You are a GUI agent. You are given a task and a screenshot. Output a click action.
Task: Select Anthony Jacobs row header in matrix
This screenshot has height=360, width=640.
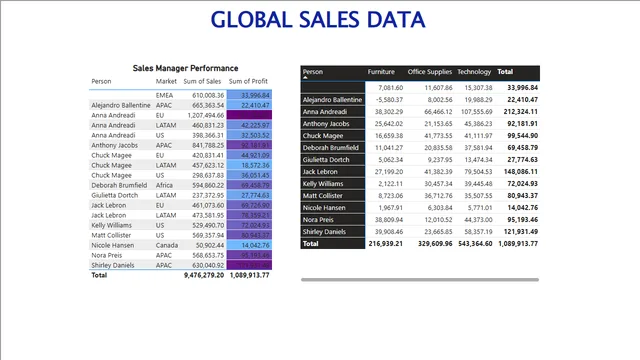coord(332,124)
